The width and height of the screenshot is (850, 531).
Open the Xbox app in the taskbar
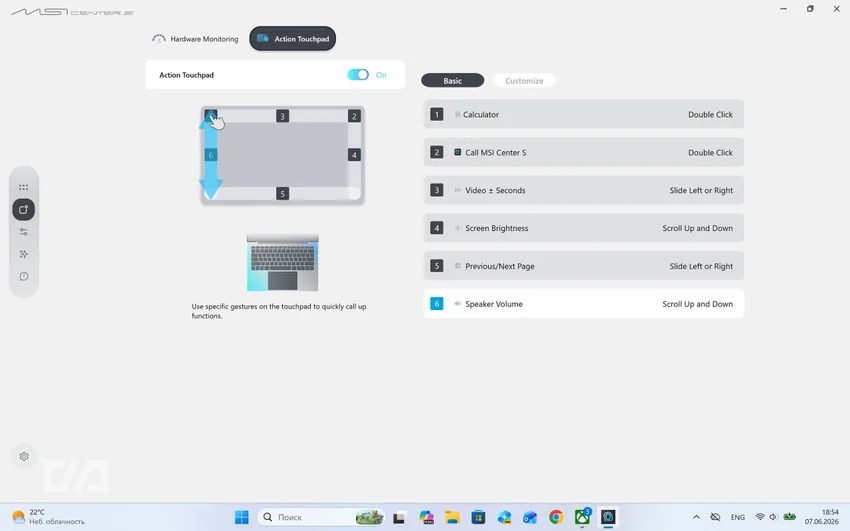[x=582, y=517]
